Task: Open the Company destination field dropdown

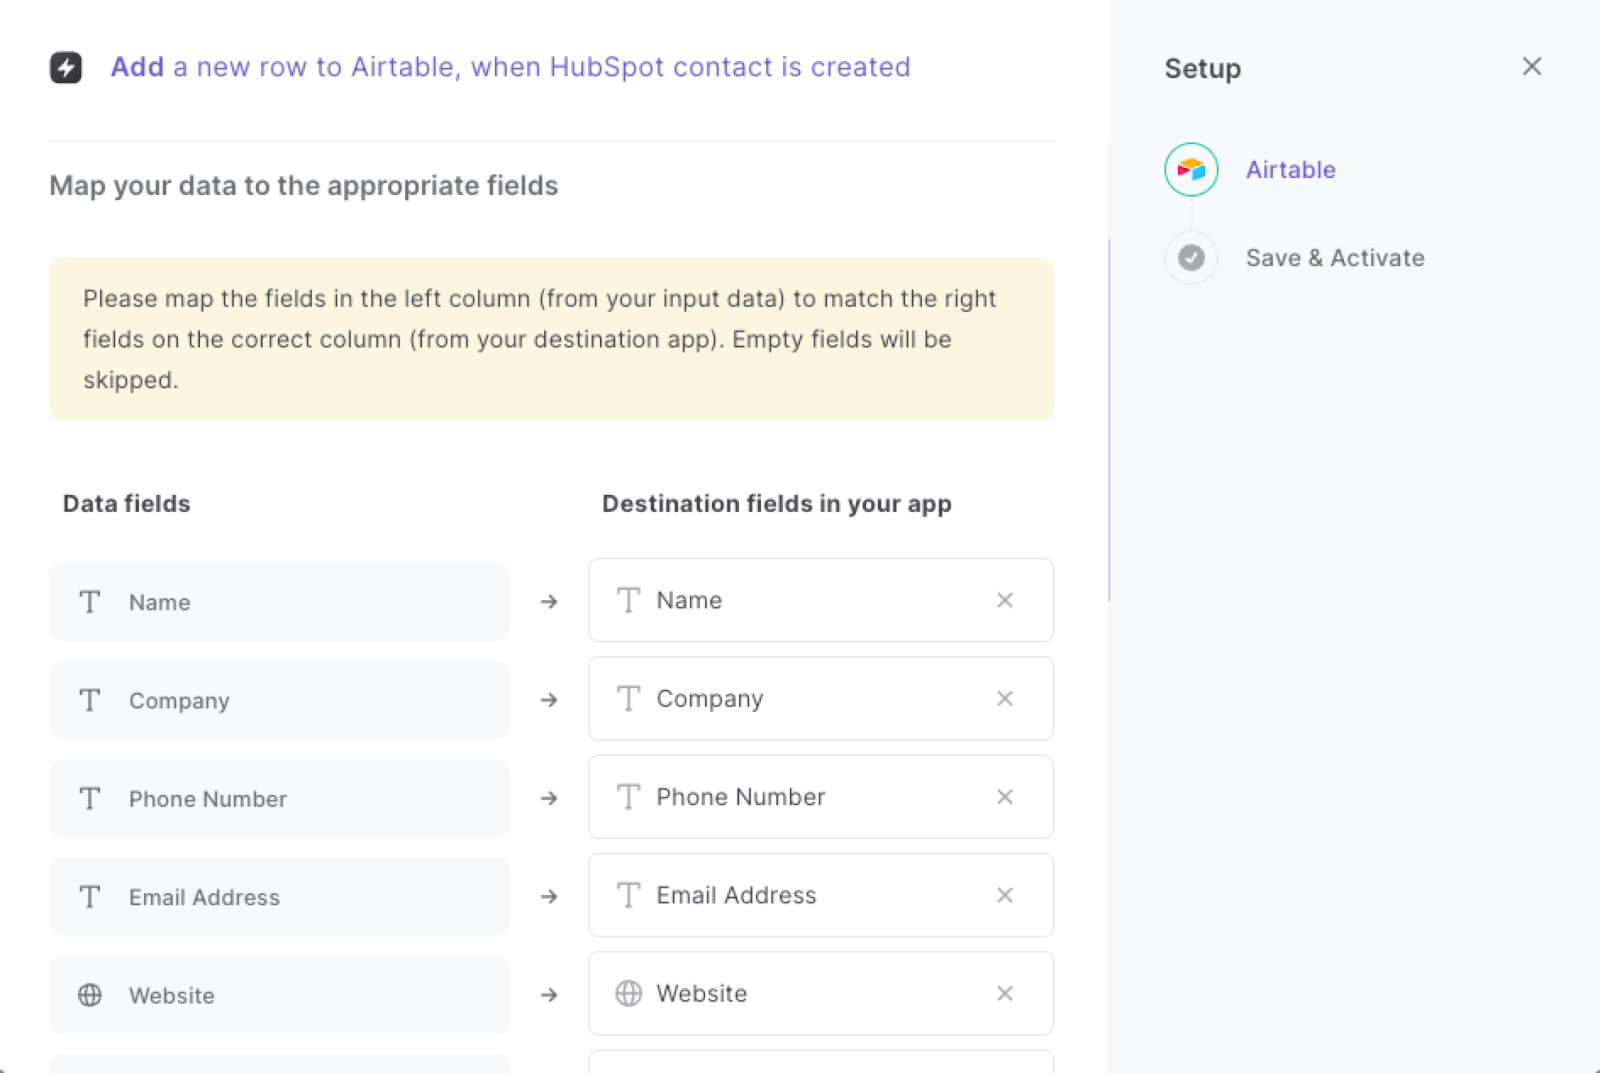Action: coord(820,698)
